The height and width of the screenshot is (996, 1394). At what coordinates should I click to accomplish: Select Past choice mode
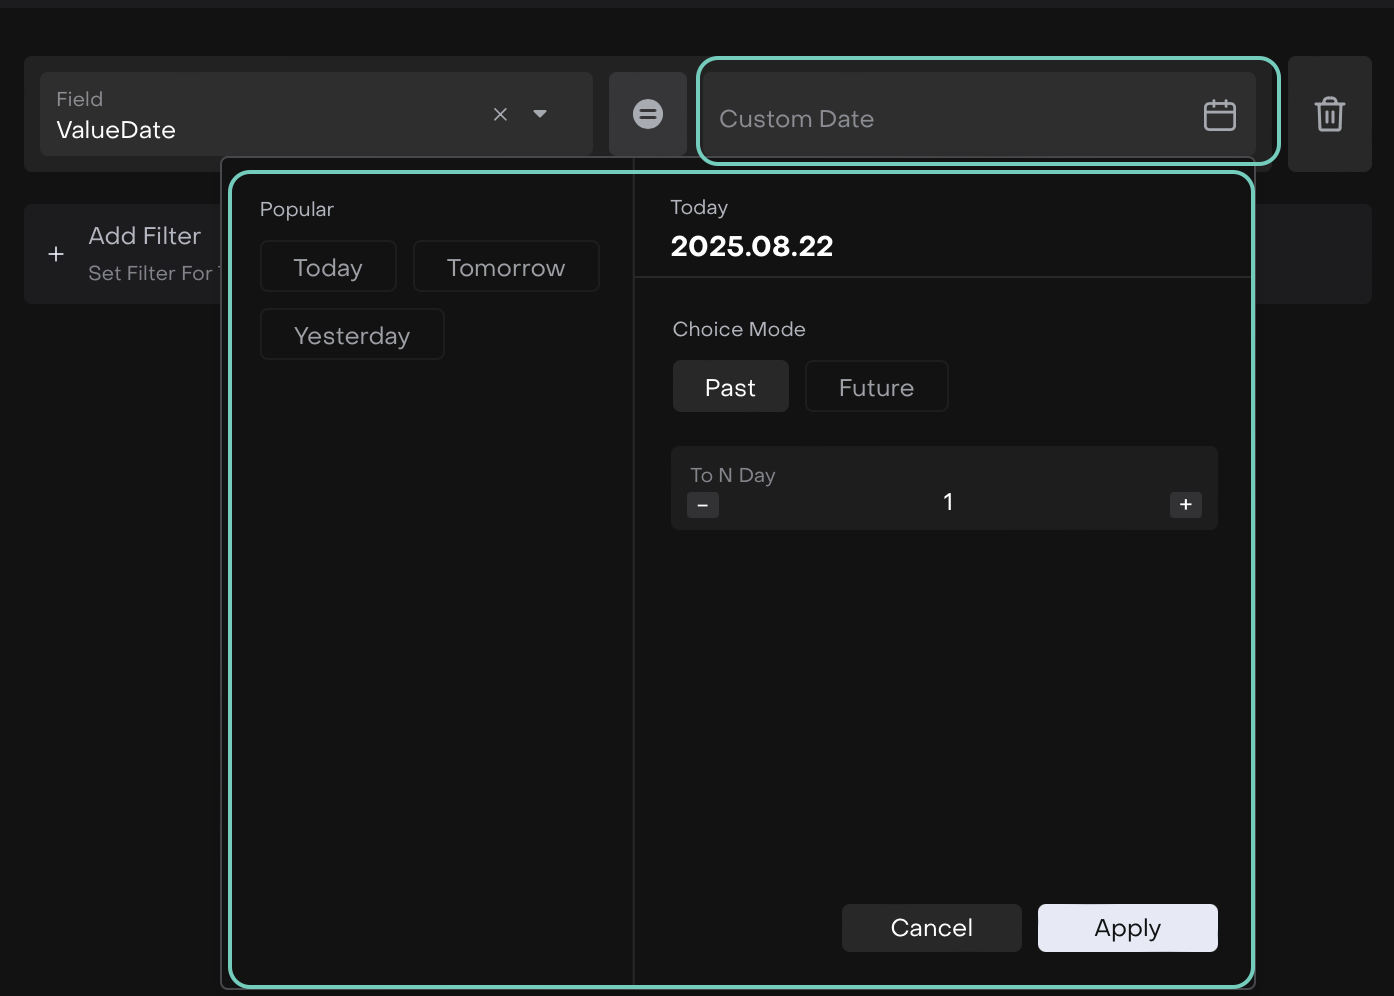point(730,387)
